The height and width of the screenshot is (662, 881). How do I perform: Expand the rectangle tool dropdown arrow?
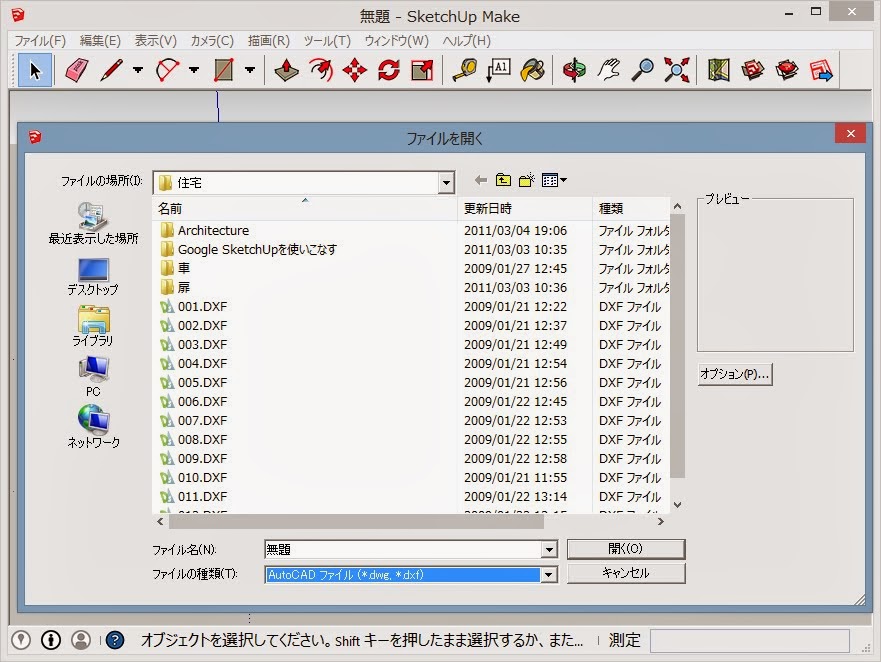tap(250, 70)
